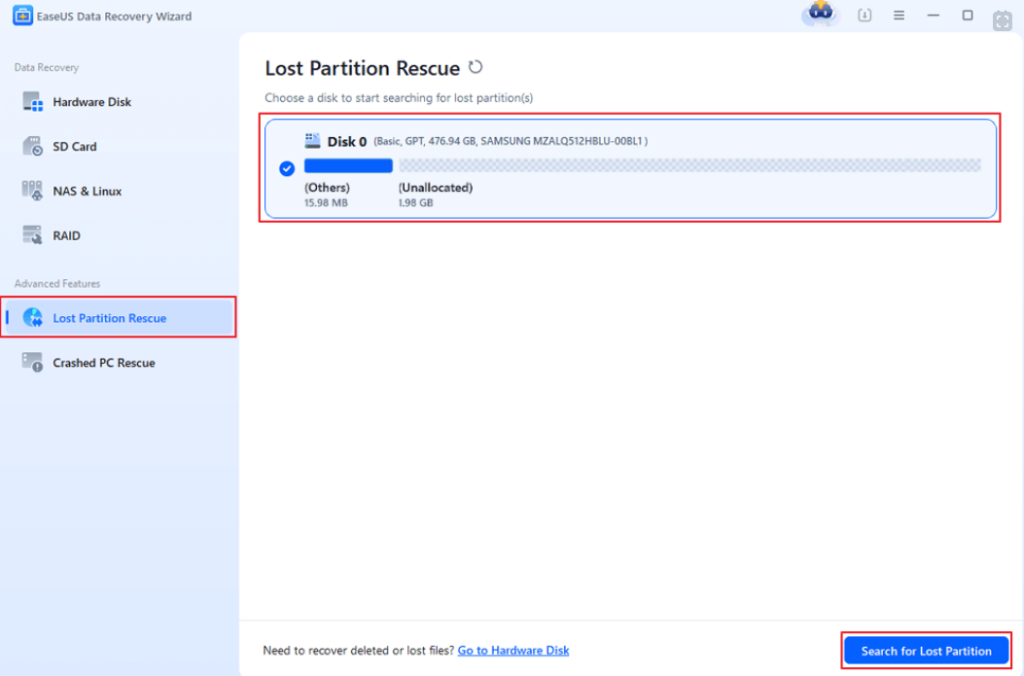Follow the Go to Hardware Disk link

click(513, 651)
